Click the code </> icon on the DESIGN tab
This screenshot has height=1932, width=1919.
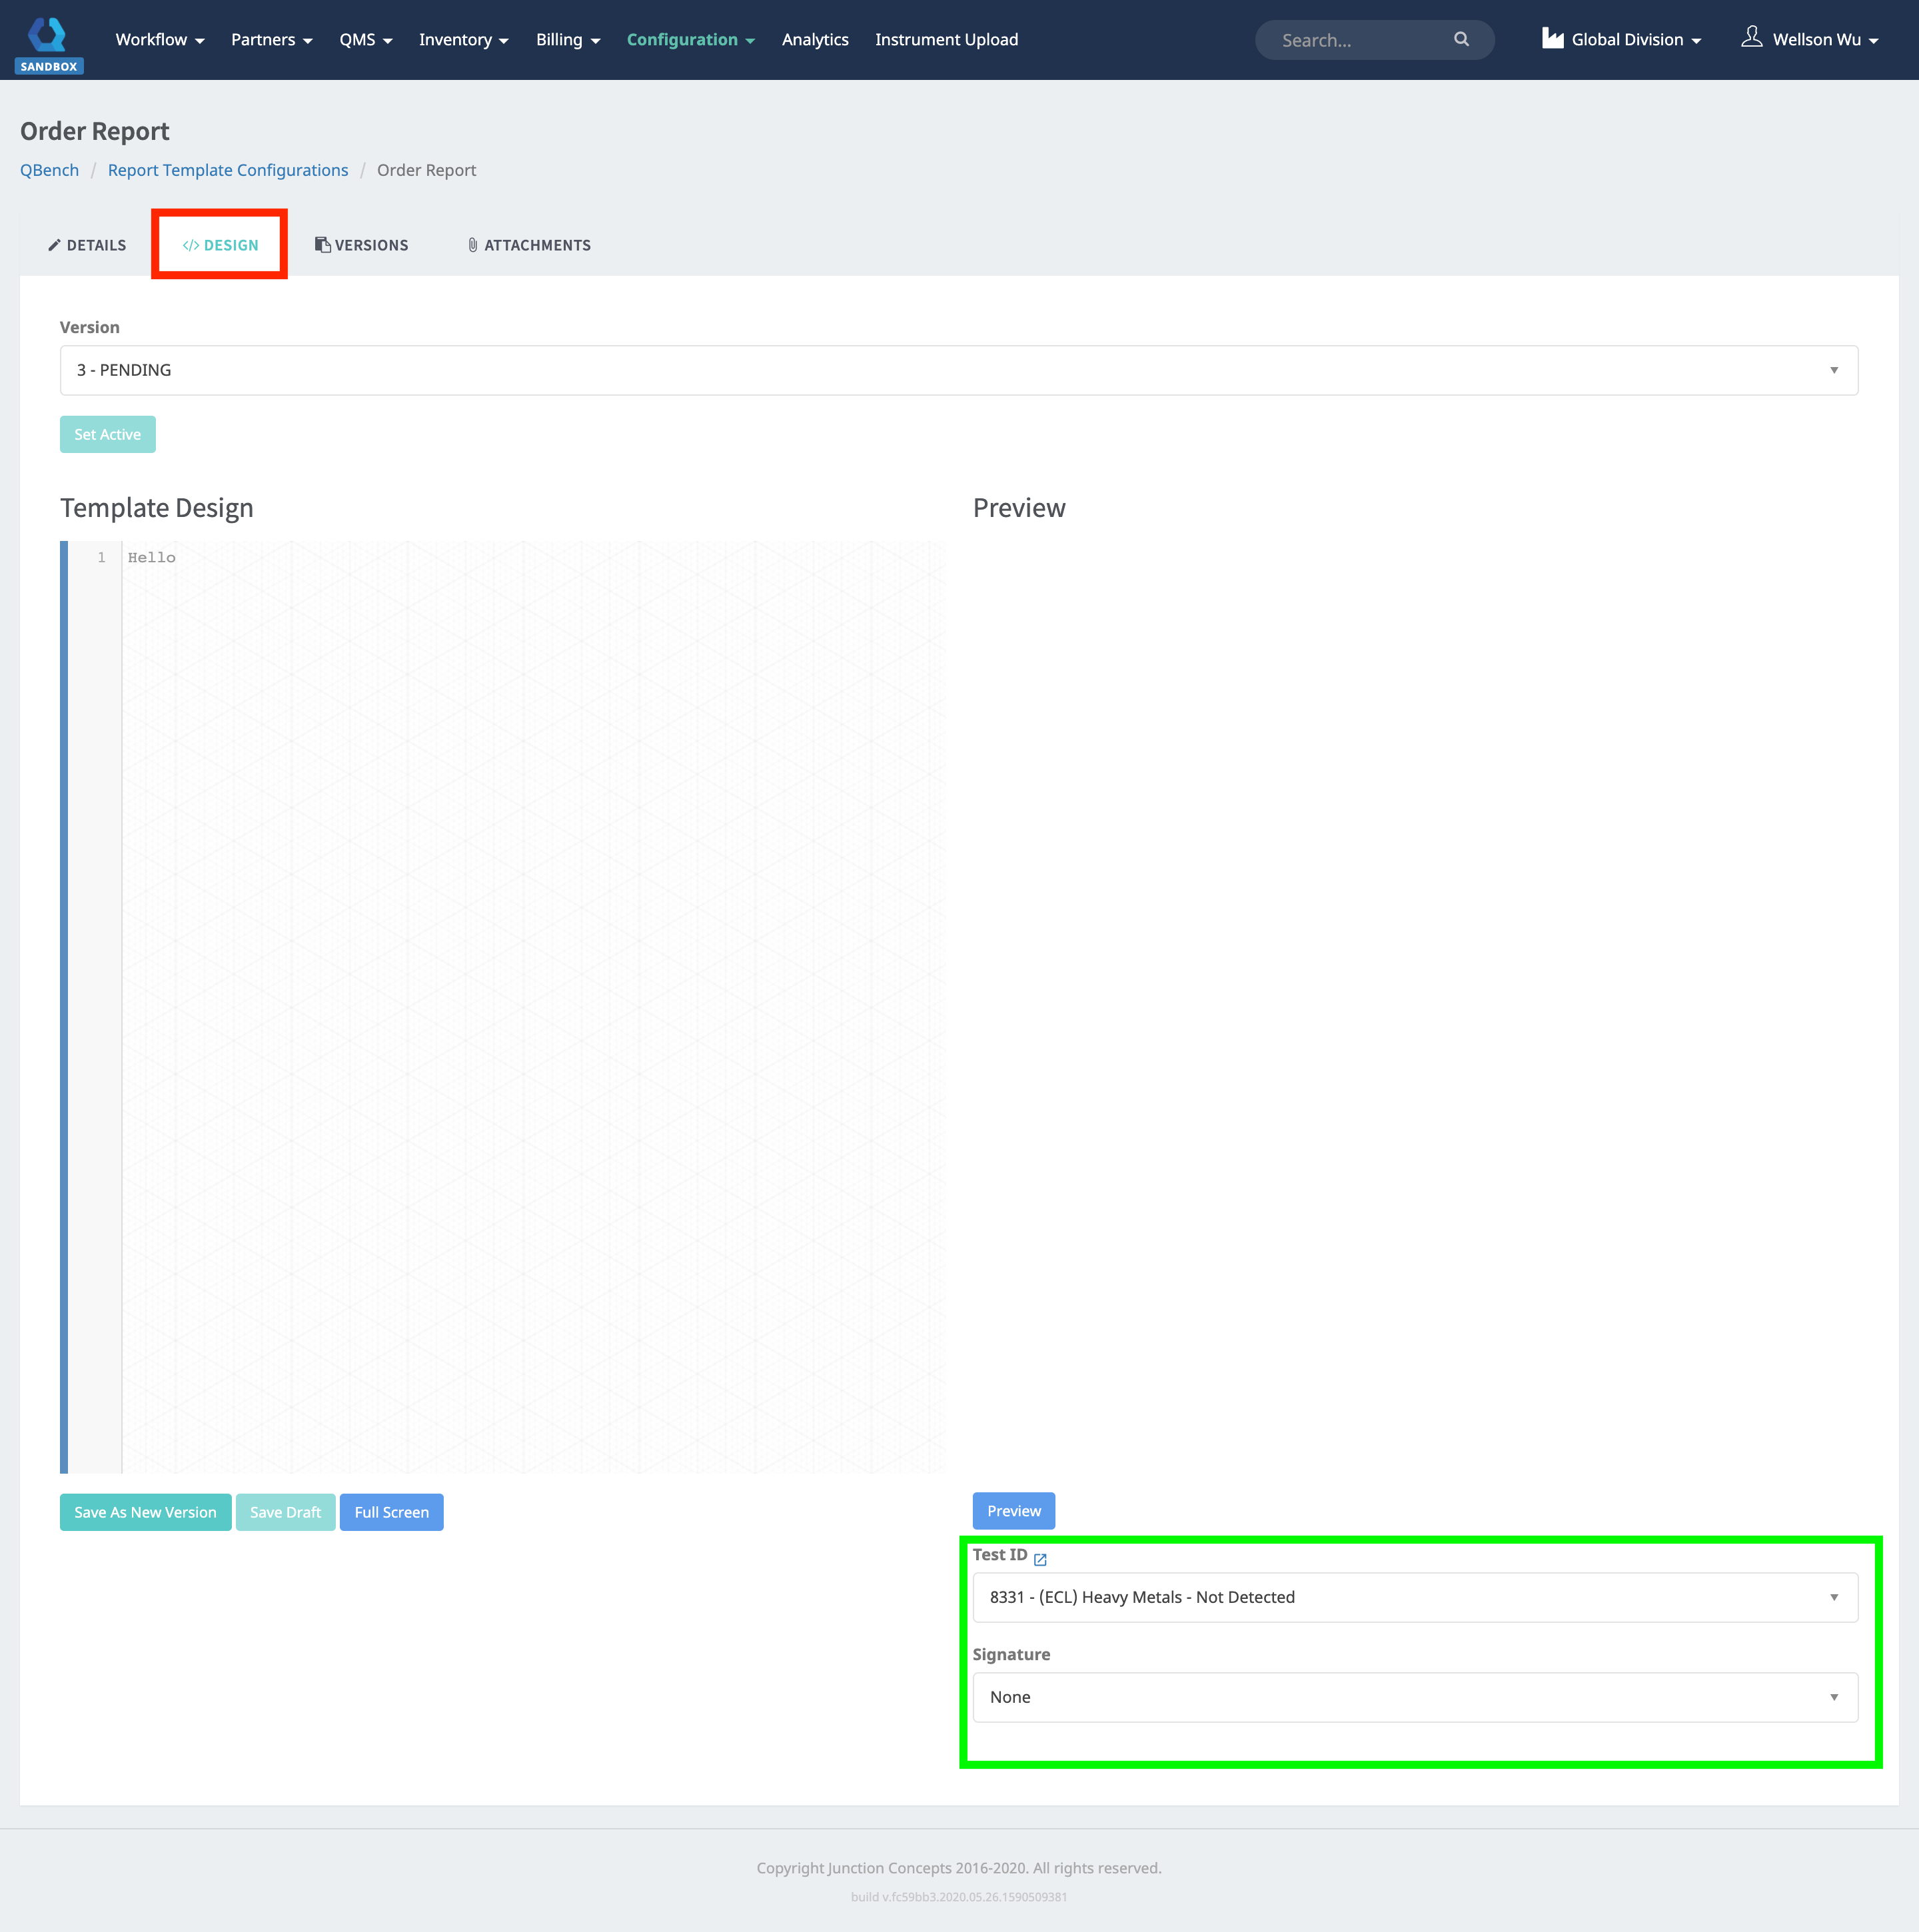tap(191, 244)
